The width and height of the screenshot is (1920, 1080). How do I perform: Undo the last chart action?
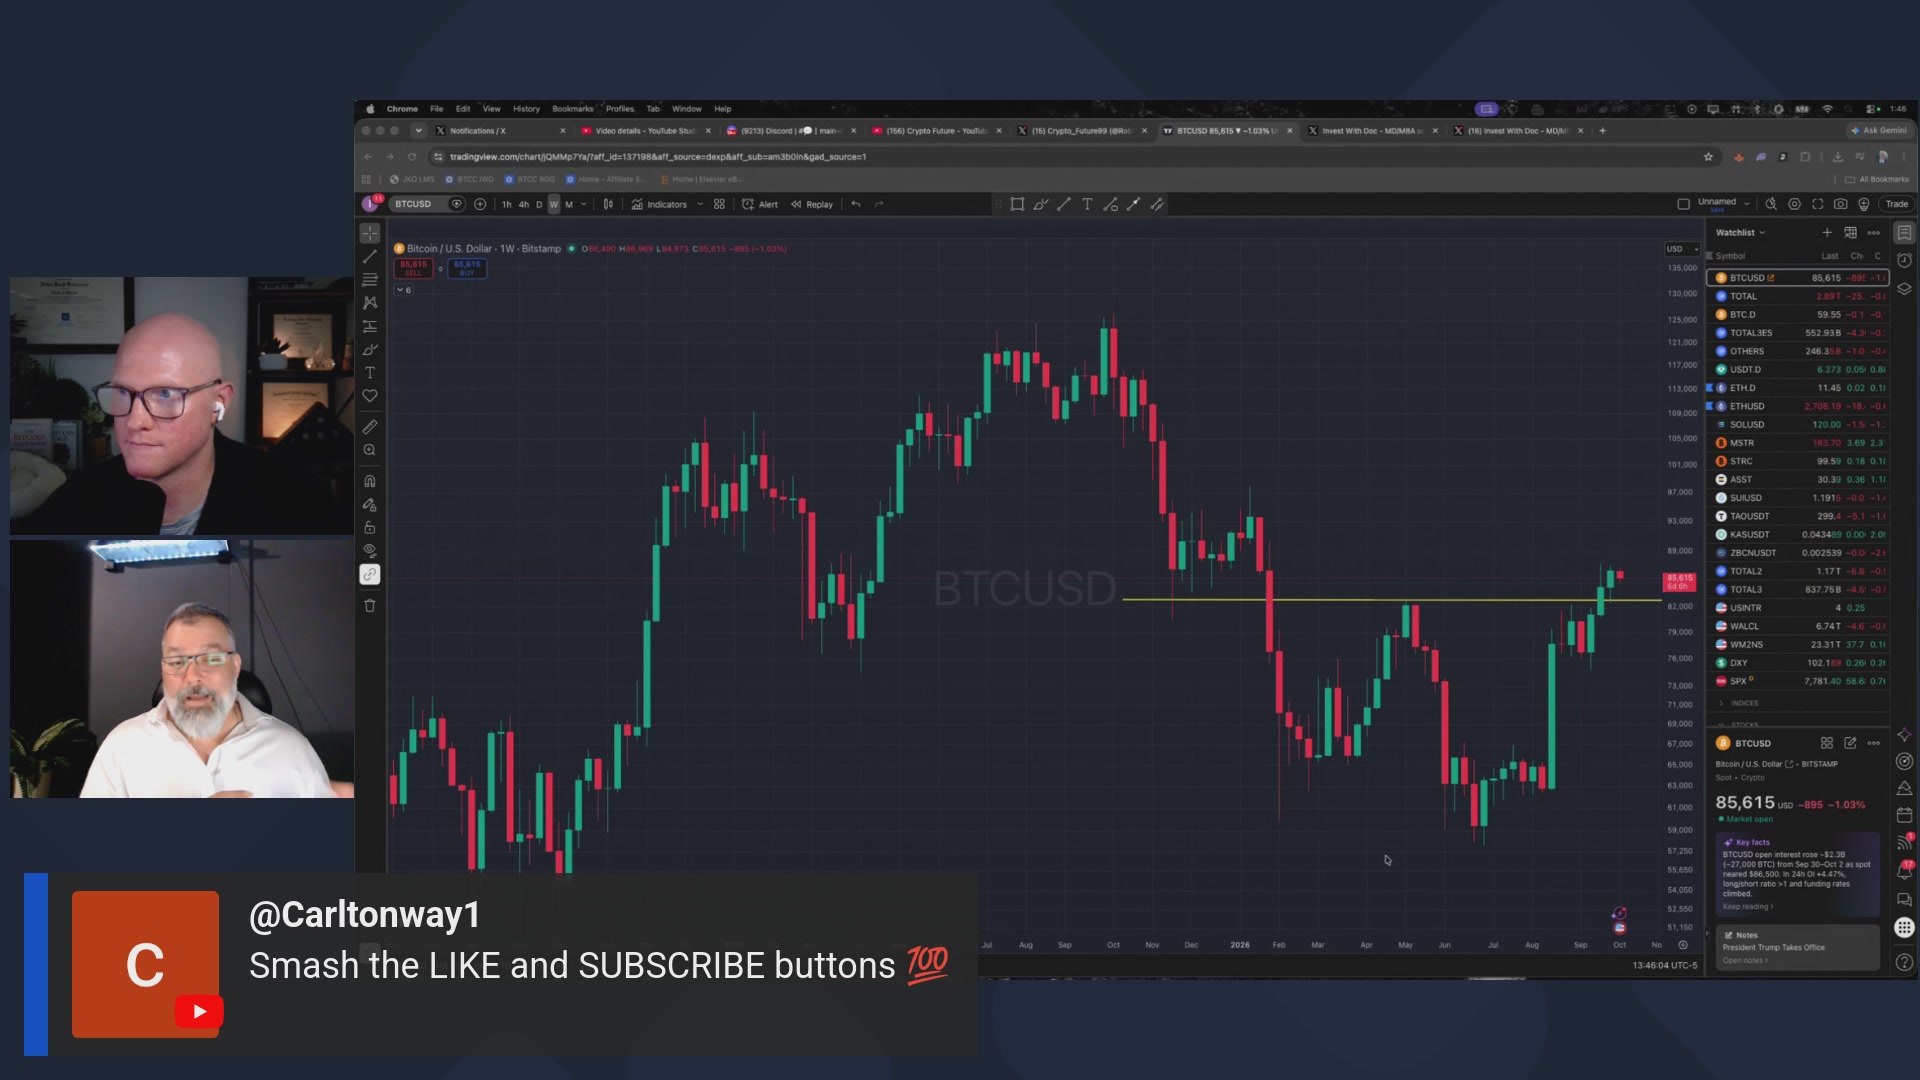(856, 204)
